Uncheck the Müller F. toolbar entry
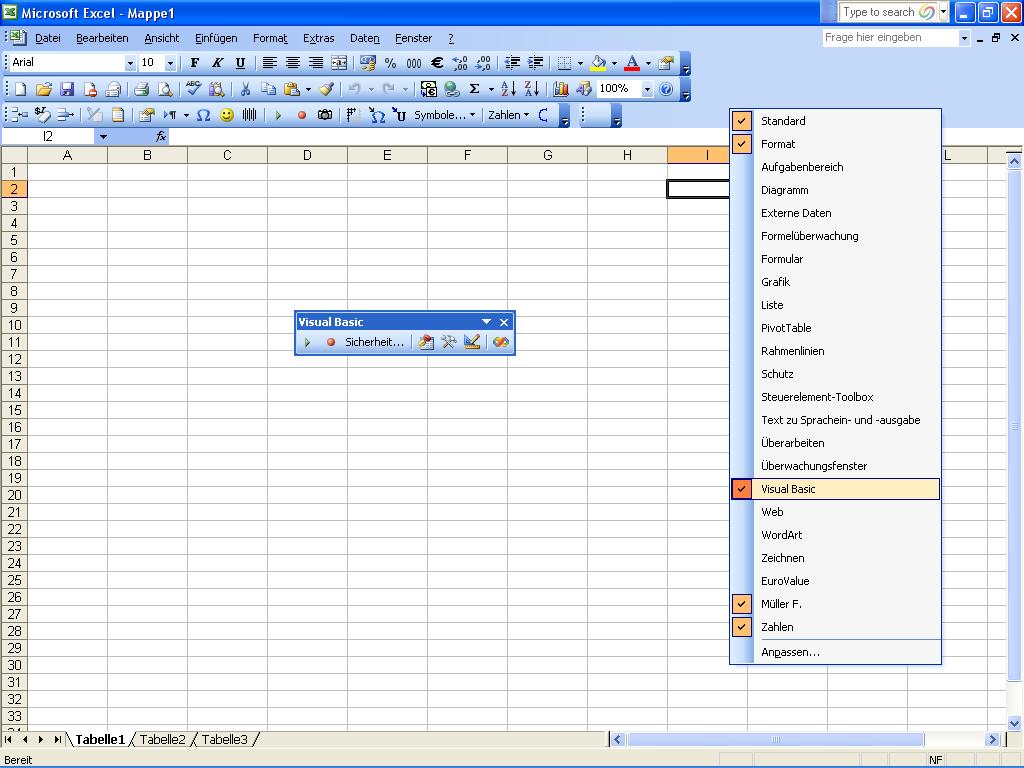The image size is (1024, 768). click(x=836, y=603)
